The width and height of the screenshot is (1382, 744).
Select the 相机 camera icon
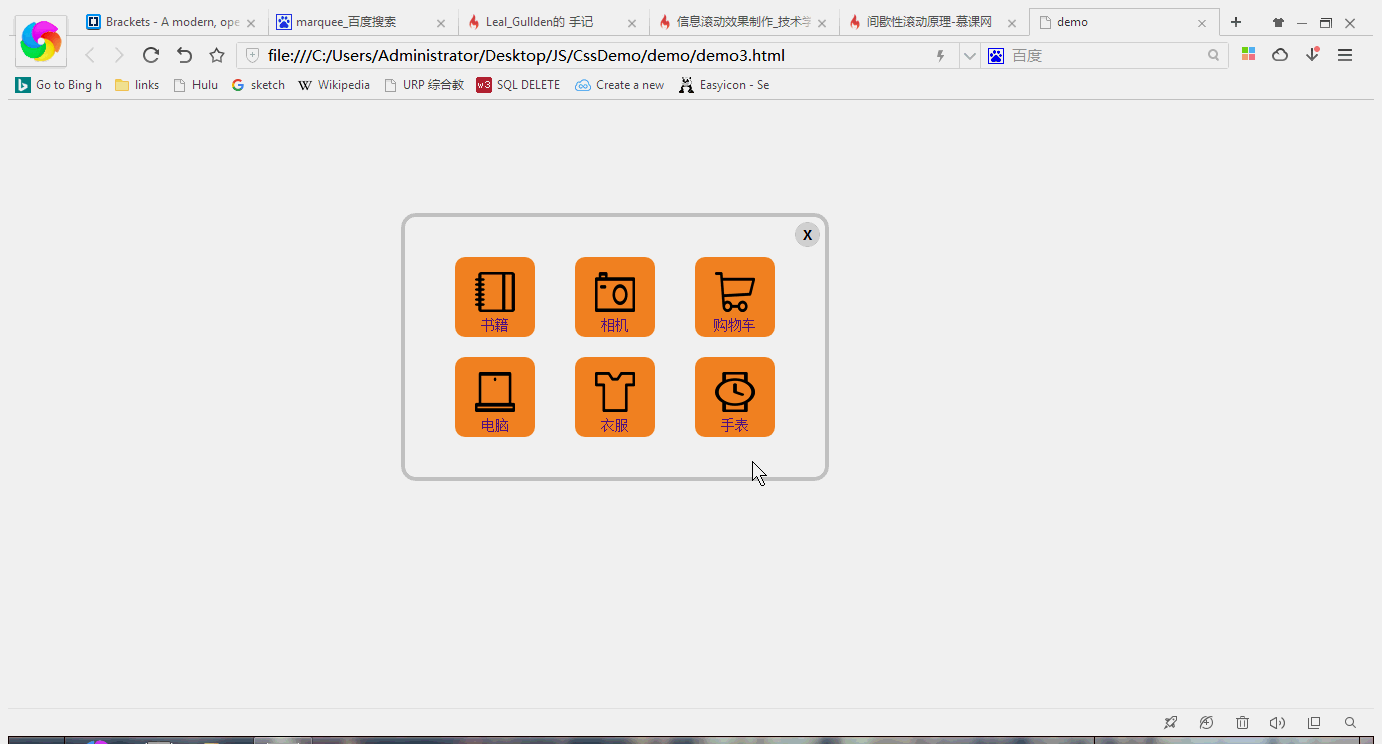click(614, 297)
